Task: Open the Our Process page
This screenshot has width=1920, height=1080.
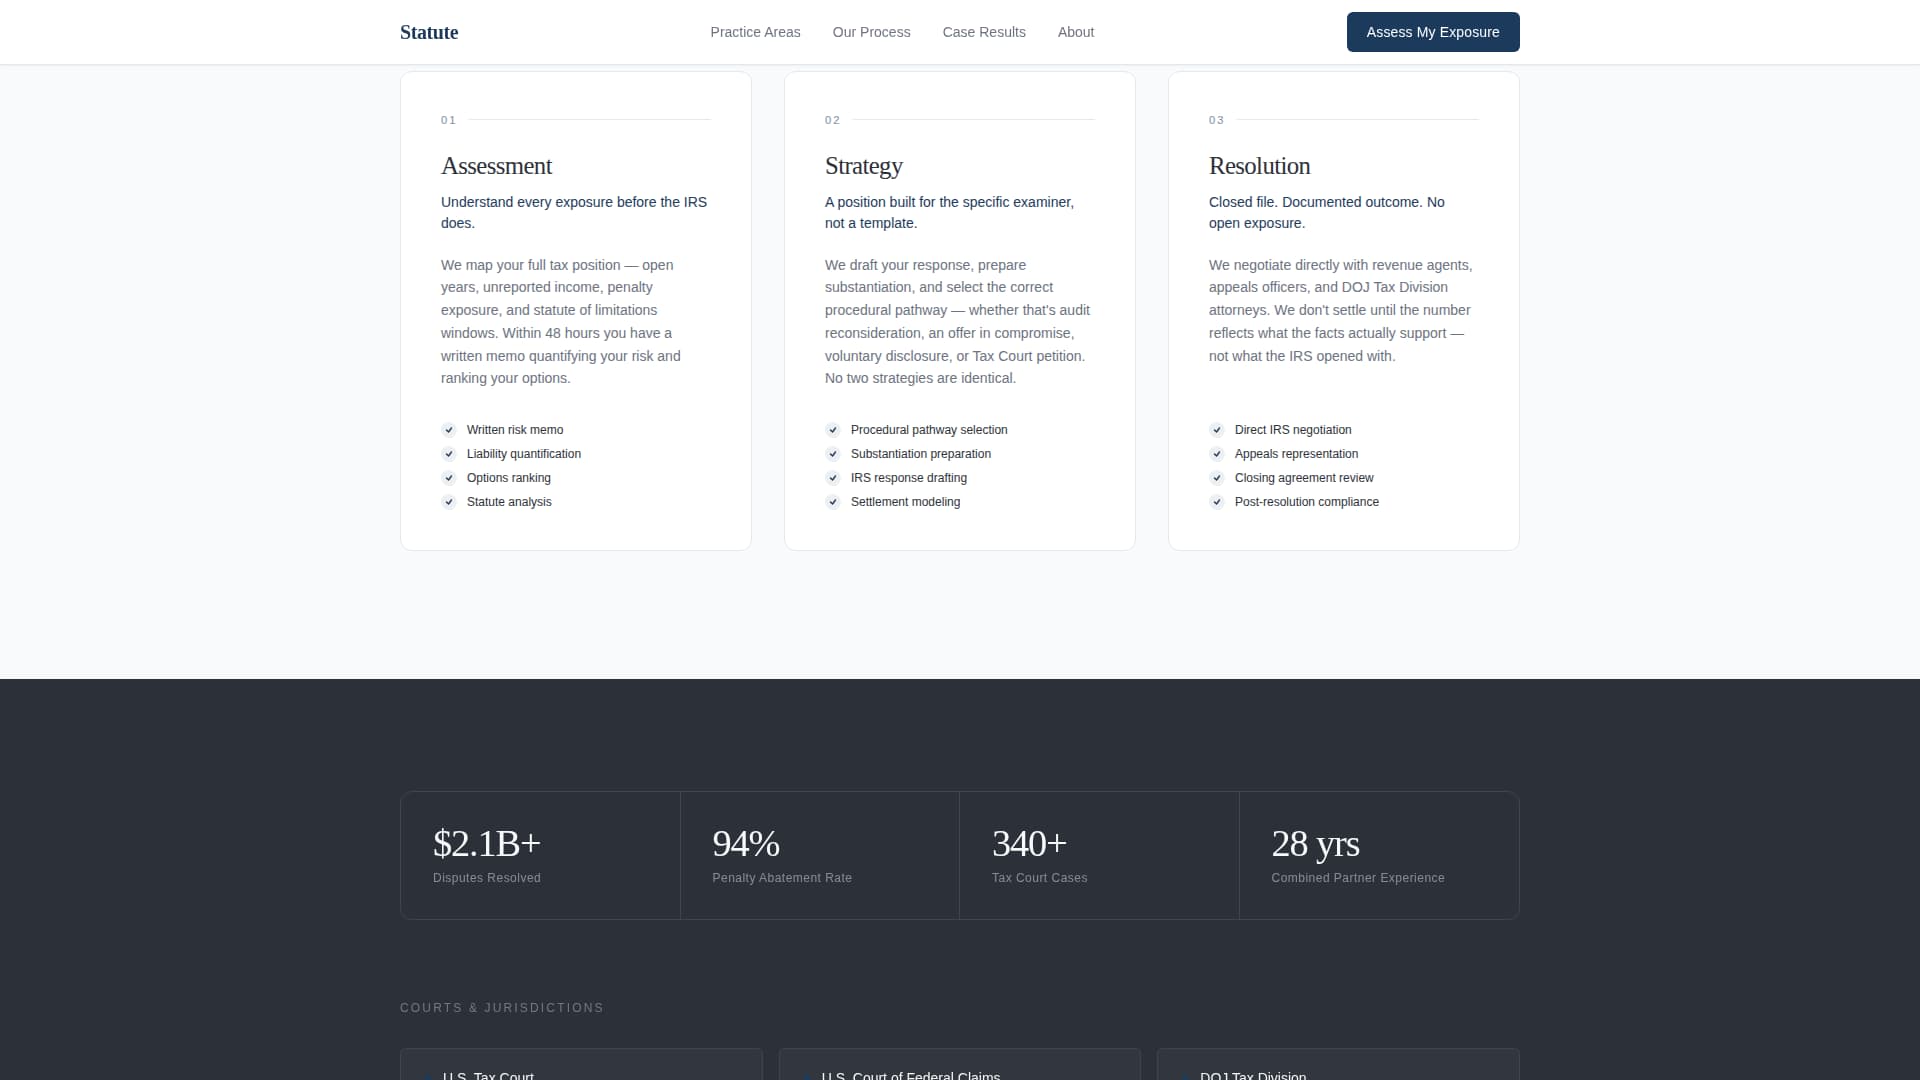Action: click(x=871, y=32)
